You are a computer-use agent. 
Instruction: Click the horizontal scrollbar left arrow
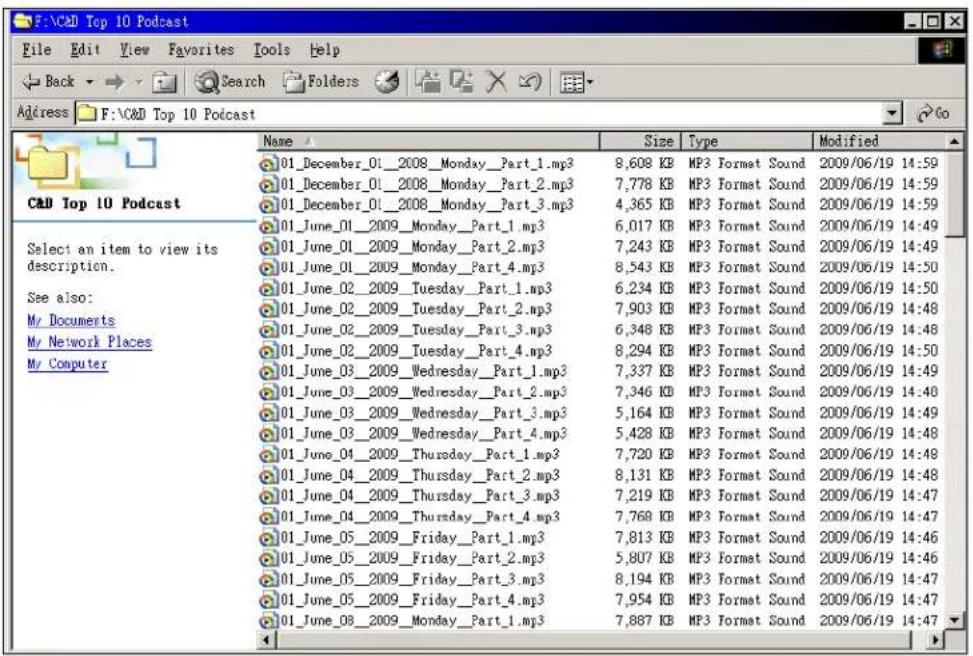click(x=267, y=639)
